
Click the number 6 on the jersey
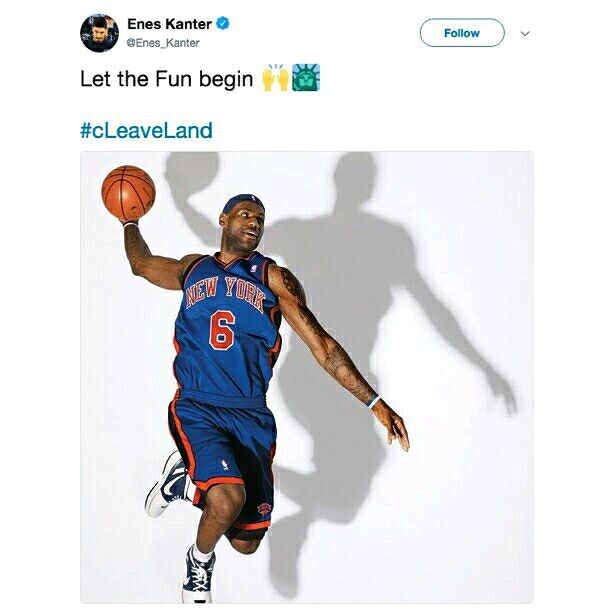point(222,330)
